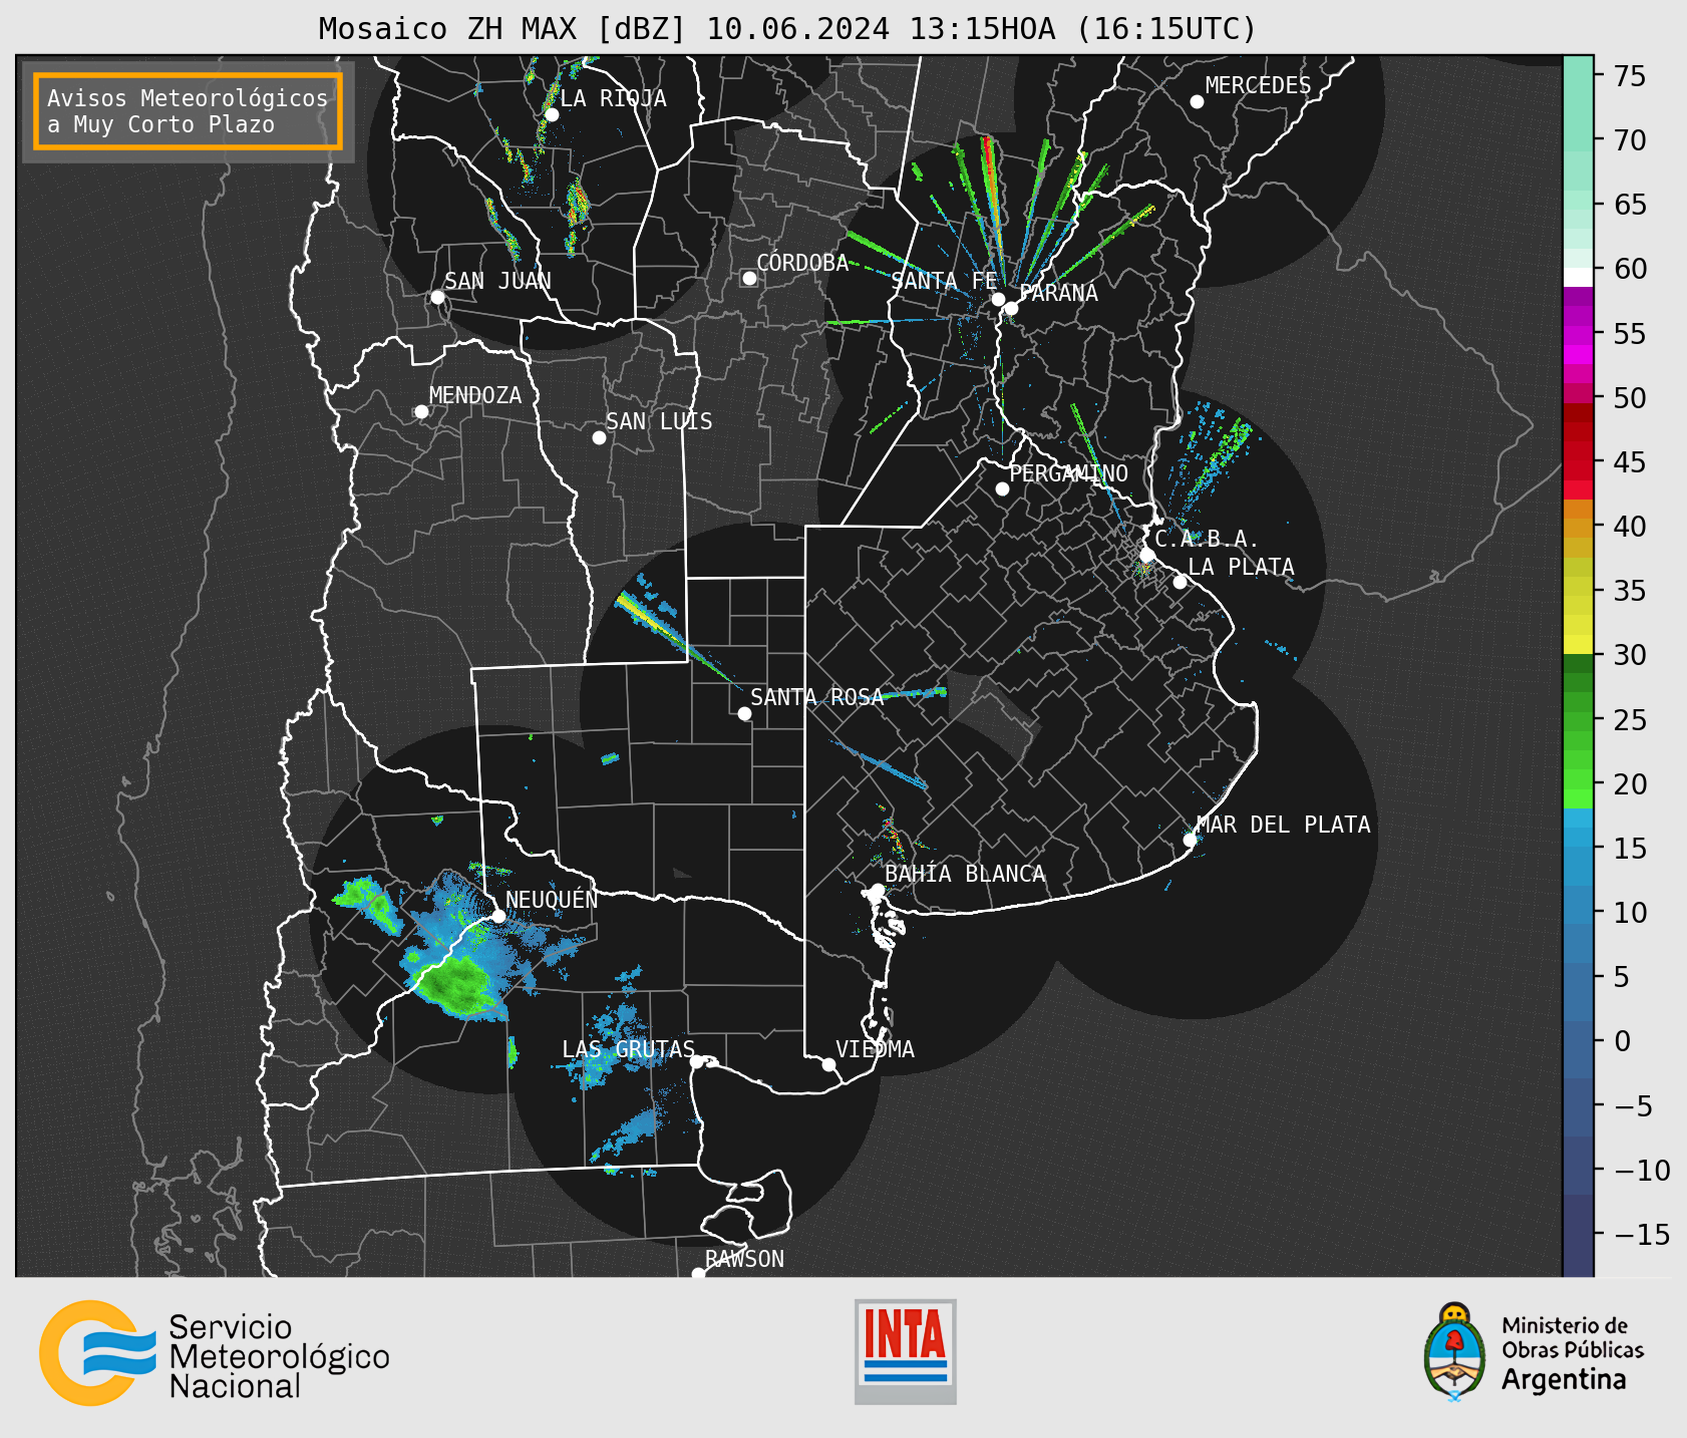
Task: Click the 0 label on the color scale
Action: point(1622,1041)
